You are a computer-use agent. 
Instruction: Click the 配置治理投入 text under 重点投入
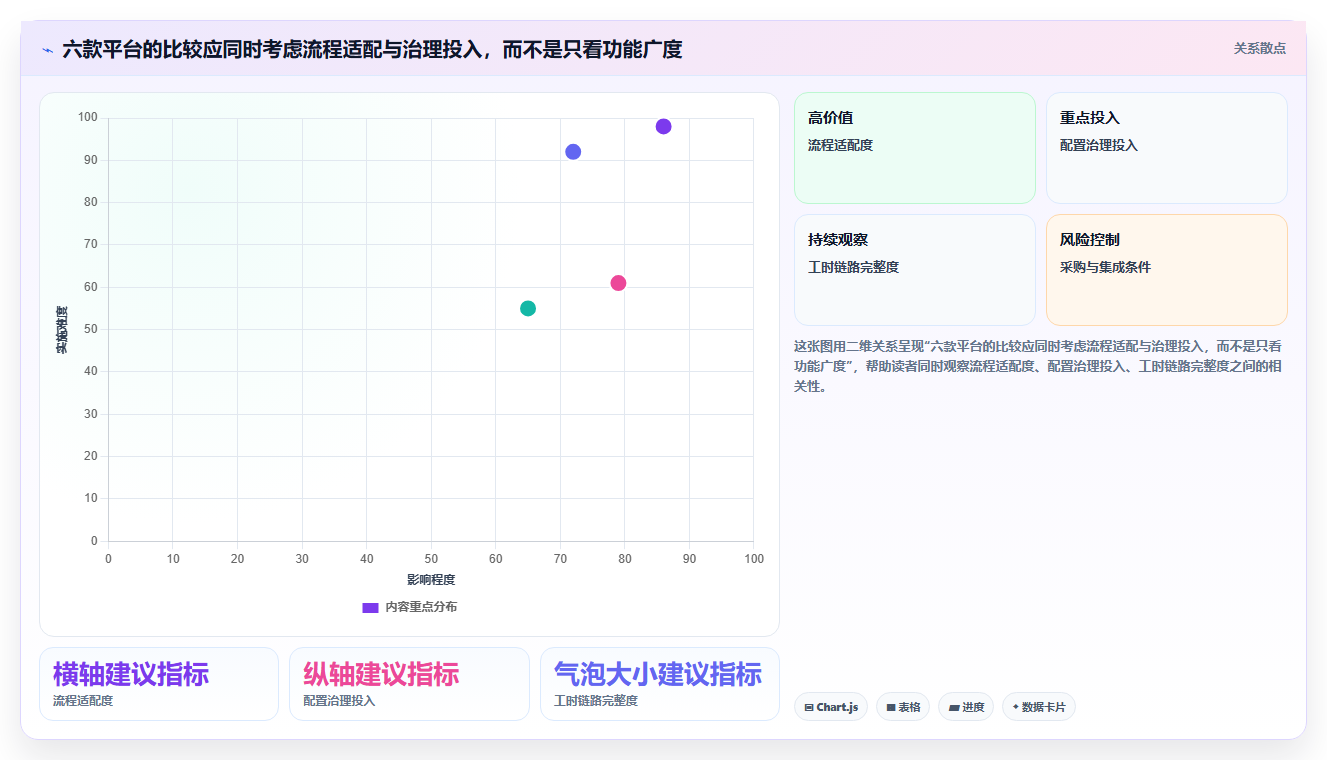1099,145
